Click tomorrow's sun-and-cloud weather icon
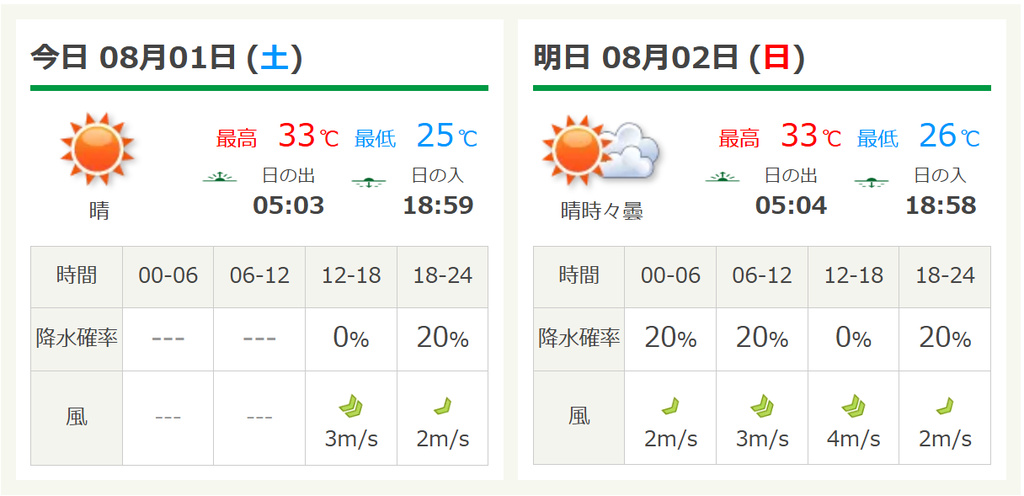 pyautogui.click(x=601, y=151)
